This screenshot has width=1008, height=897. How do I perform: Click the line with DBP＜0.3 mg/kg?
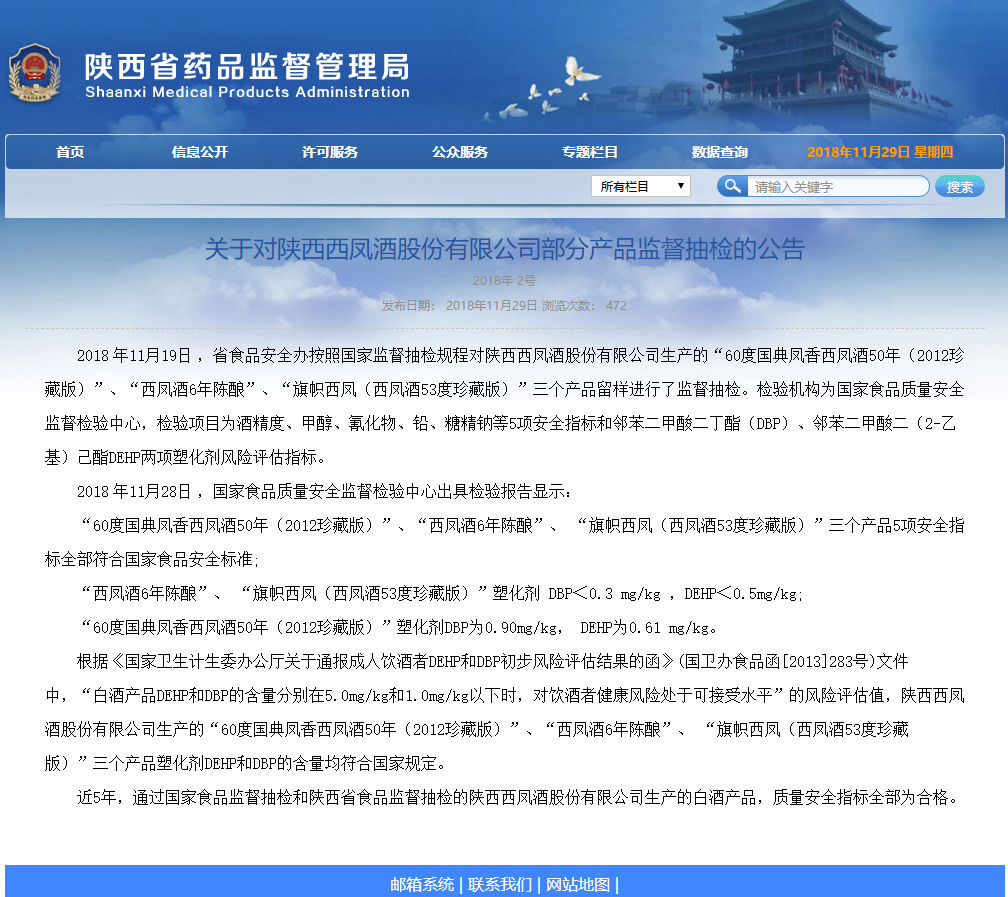(440, 593)
